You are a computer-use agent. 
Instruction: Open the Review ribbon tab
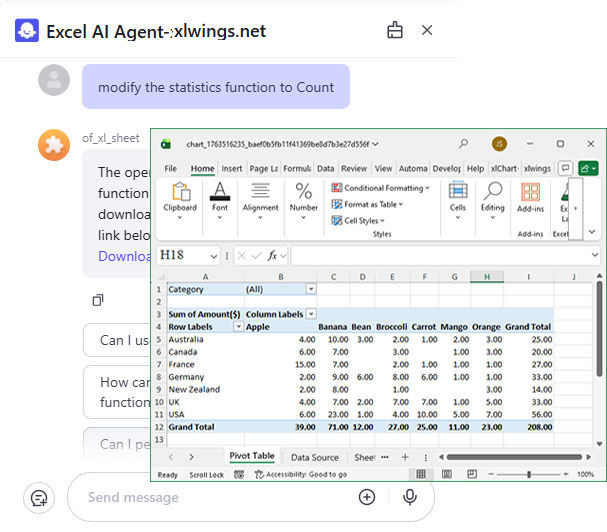pos(353,168)
